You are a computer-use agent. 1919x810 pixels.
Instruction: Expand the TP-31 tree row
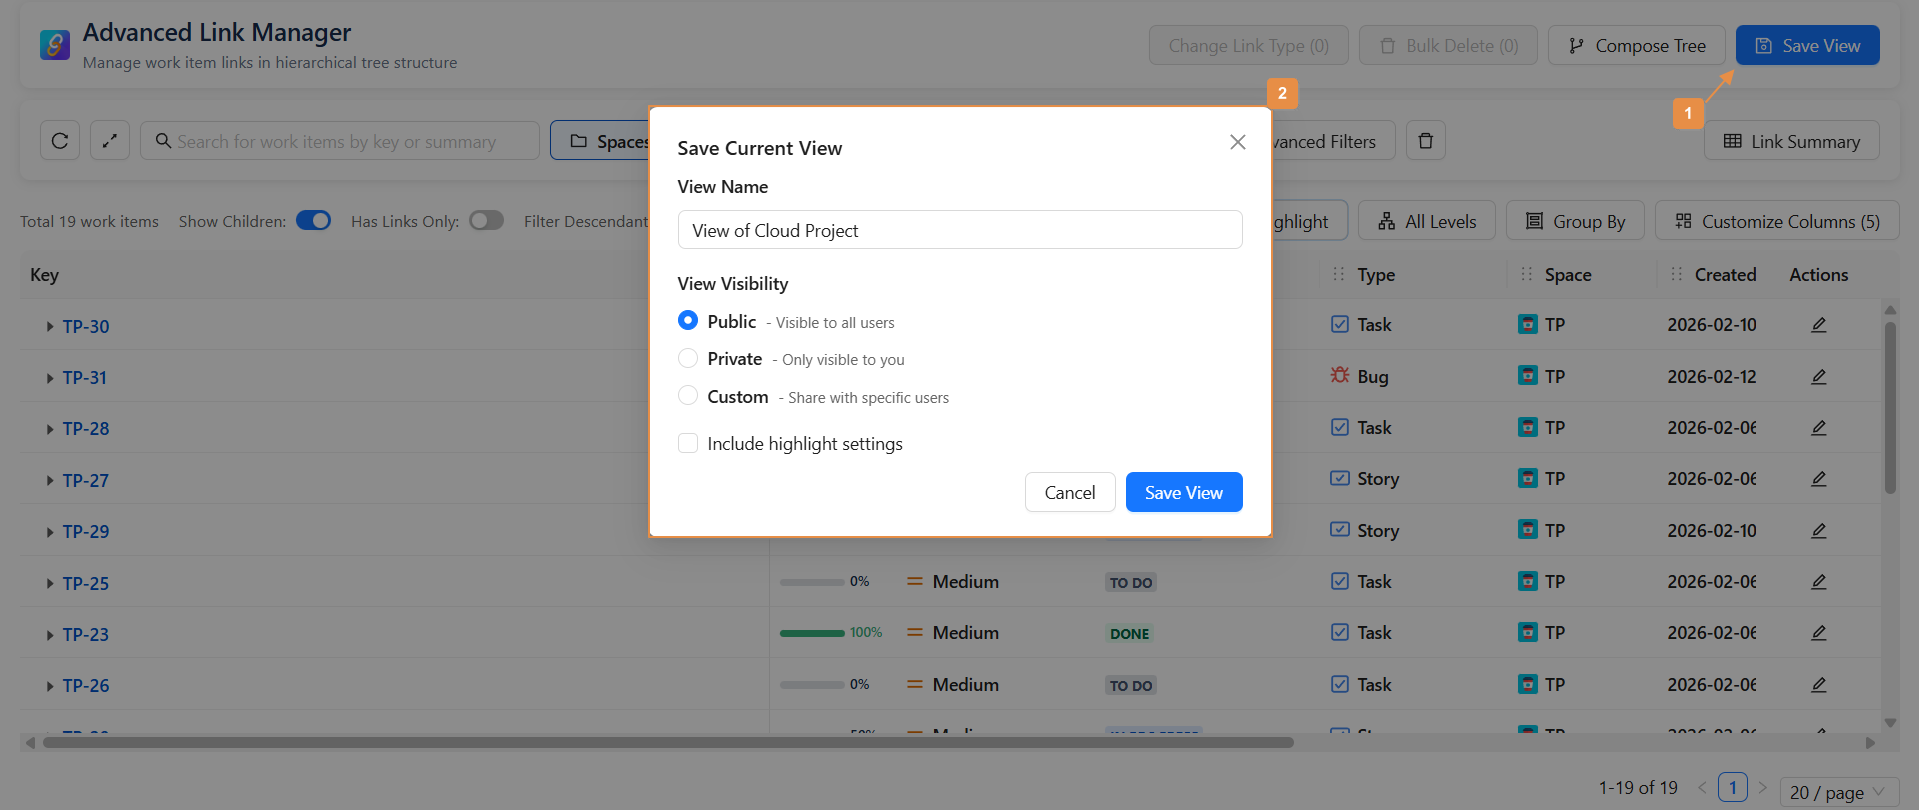coord(50,378)
